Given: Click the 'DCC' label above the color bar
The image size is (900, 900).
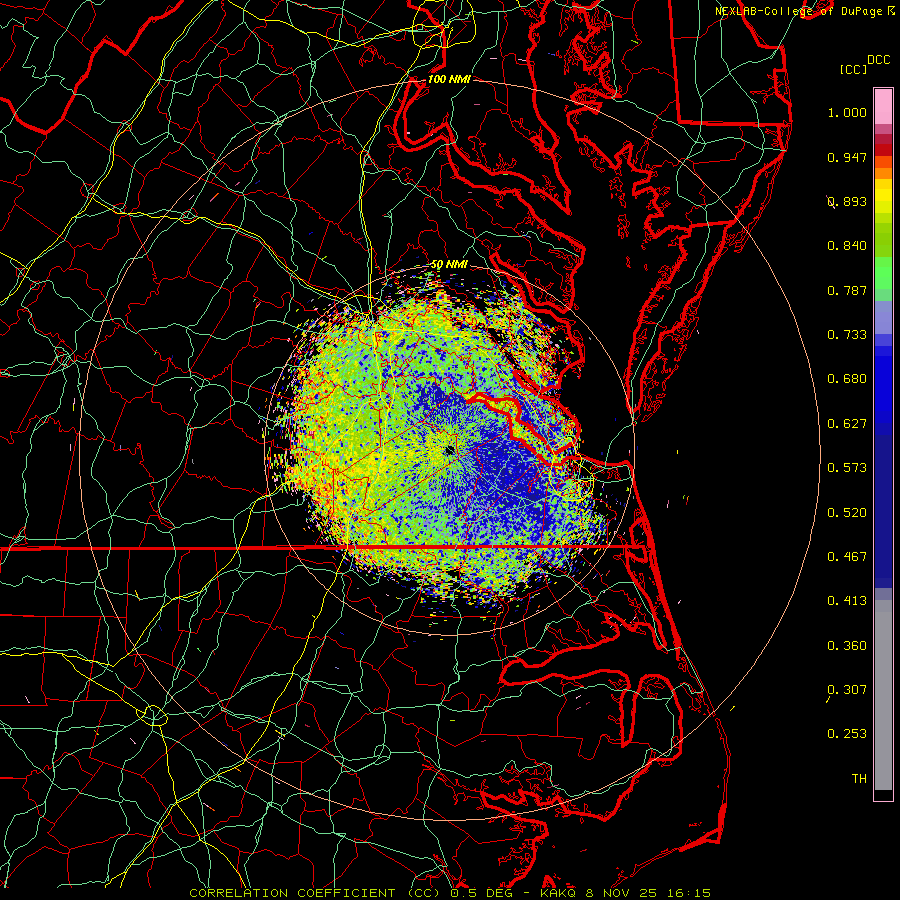Looking at the screenshot, I should 878,60.
